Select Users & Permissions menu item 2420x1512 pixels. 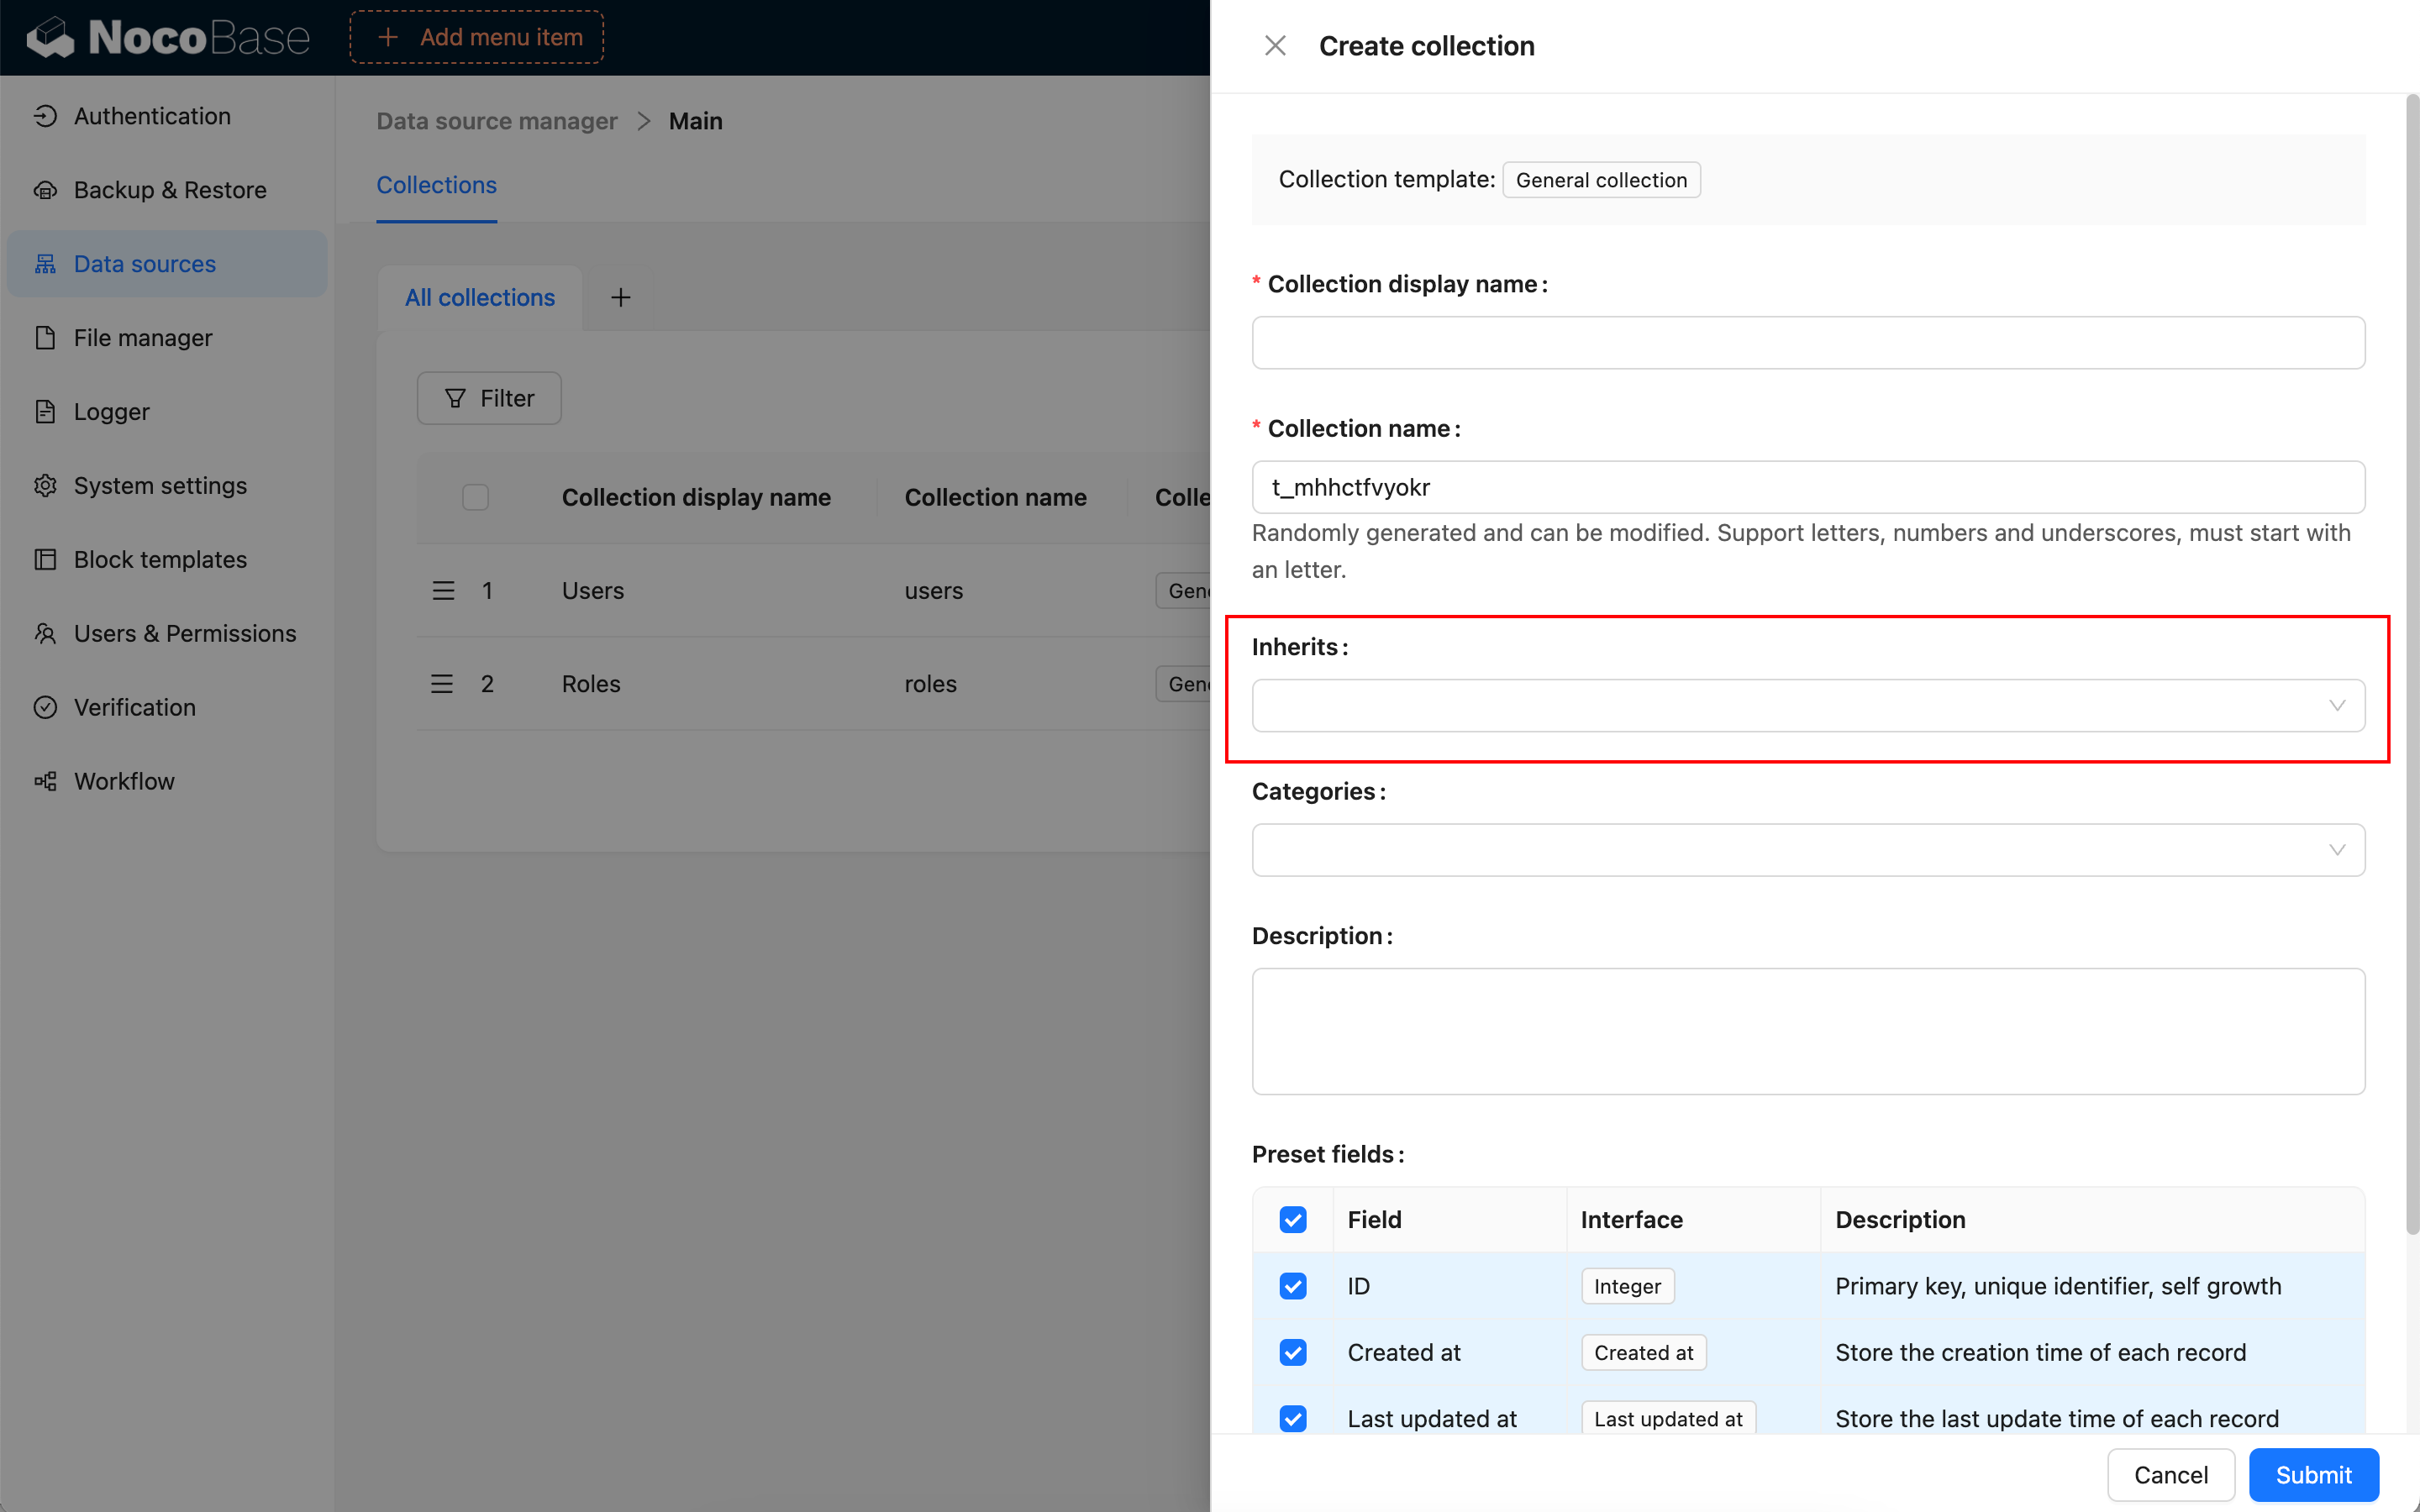point(185,634)
